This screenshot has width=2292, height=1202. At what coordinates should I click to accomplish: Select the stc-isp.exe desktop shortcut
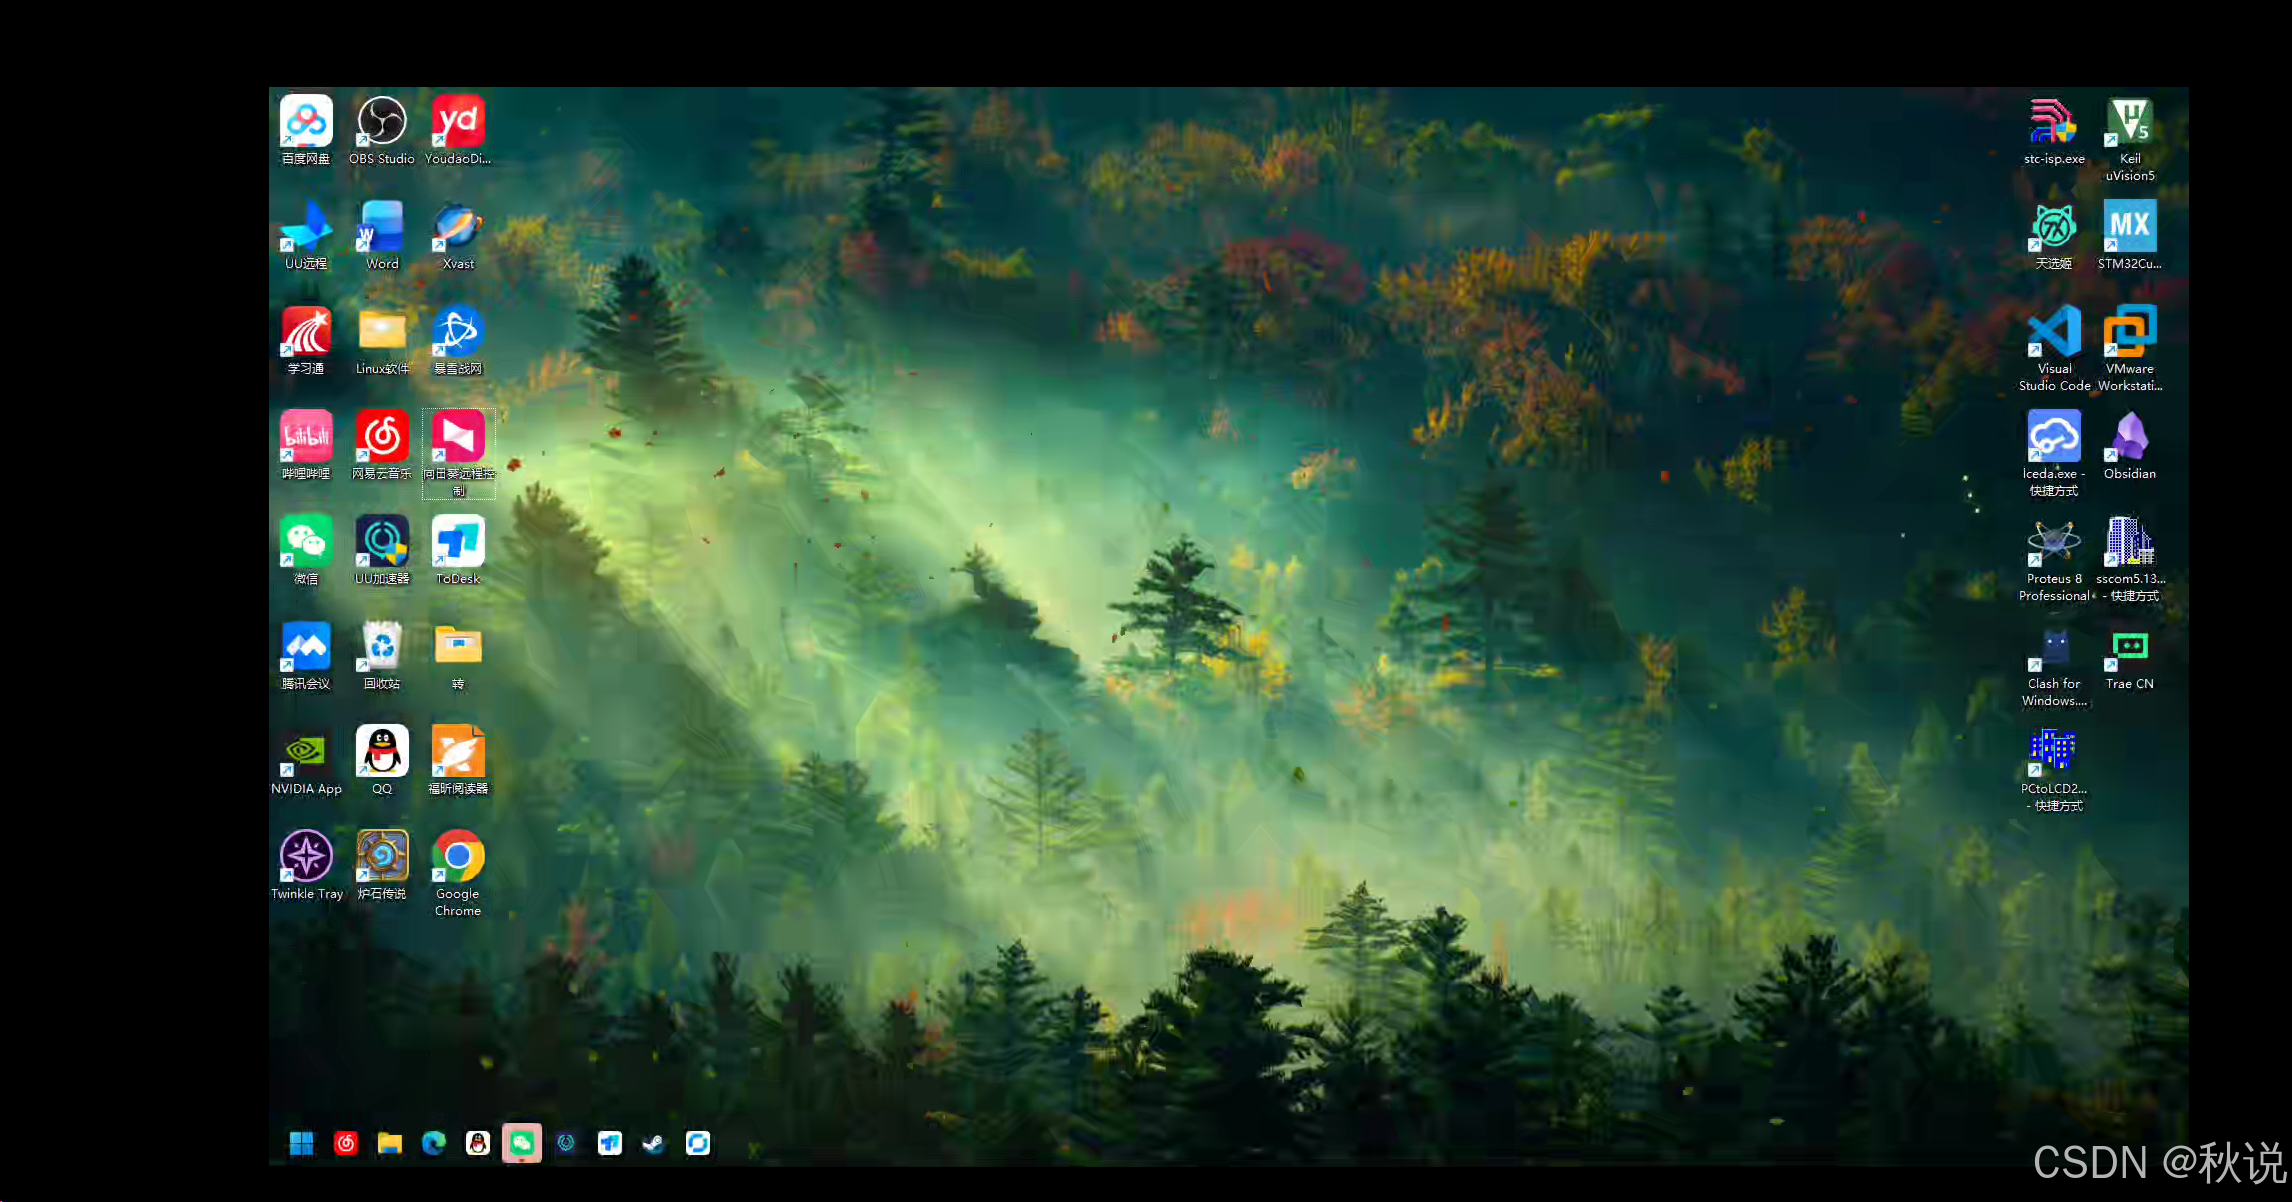coord(2054,123)
